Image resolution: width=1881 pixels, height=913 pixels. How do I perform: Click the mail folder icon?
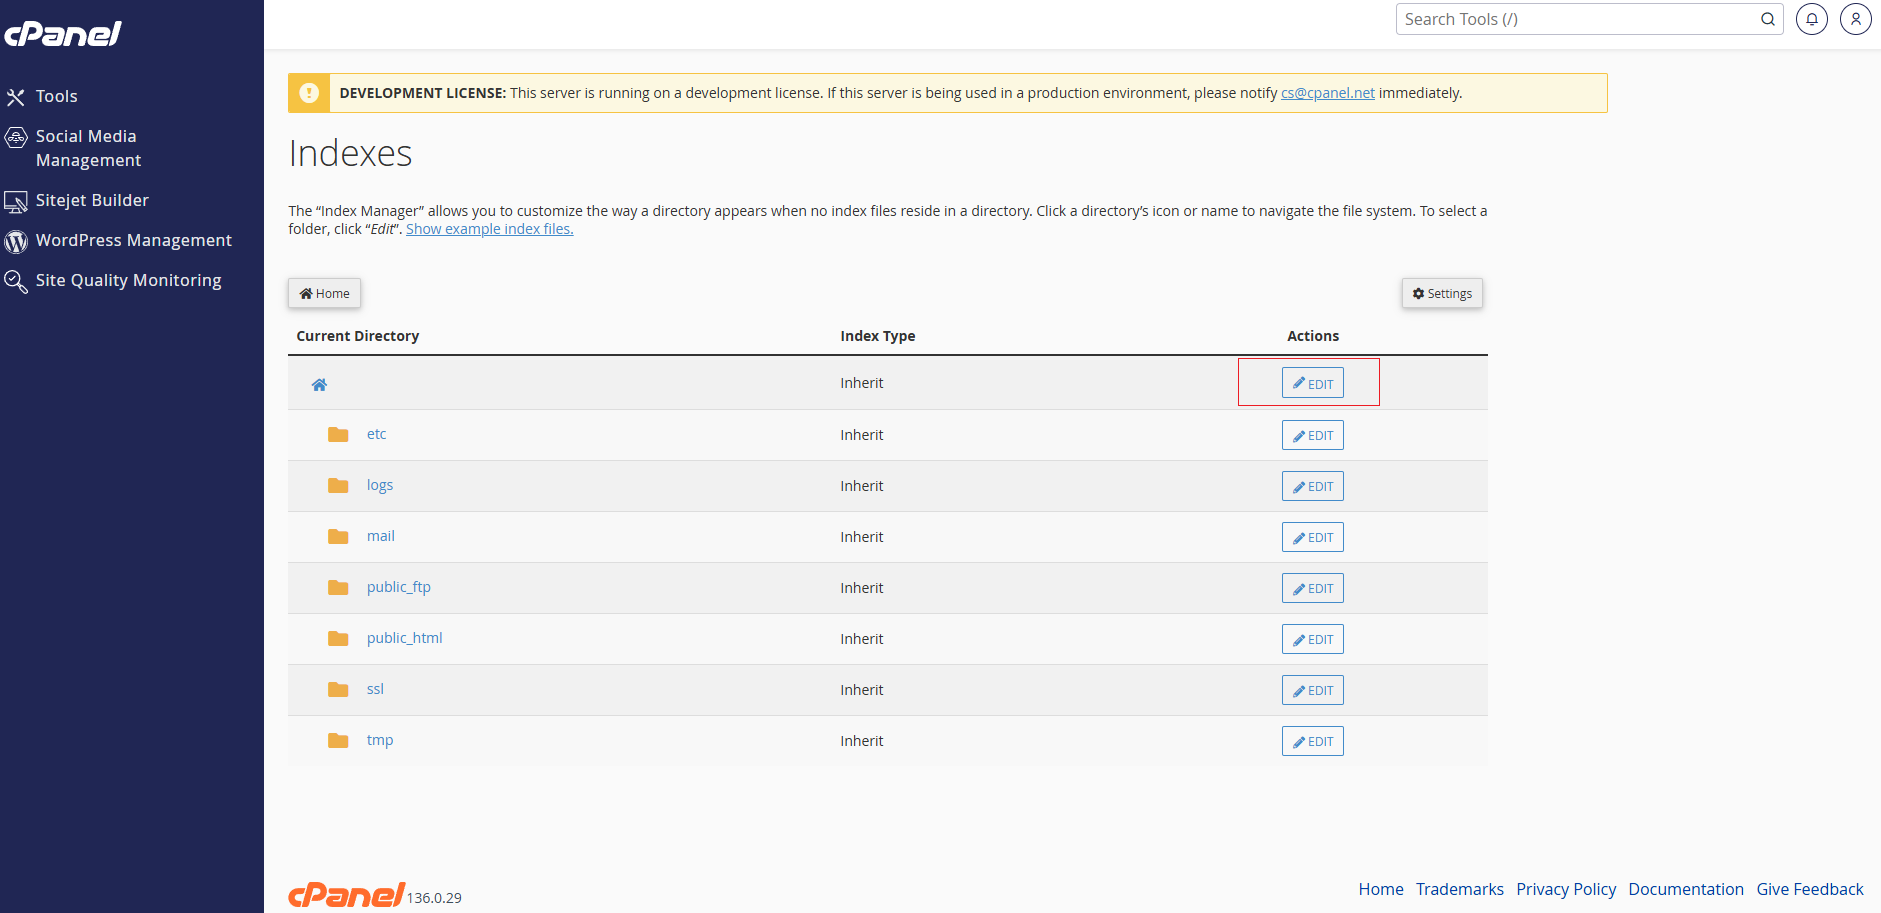pos(338,537)
